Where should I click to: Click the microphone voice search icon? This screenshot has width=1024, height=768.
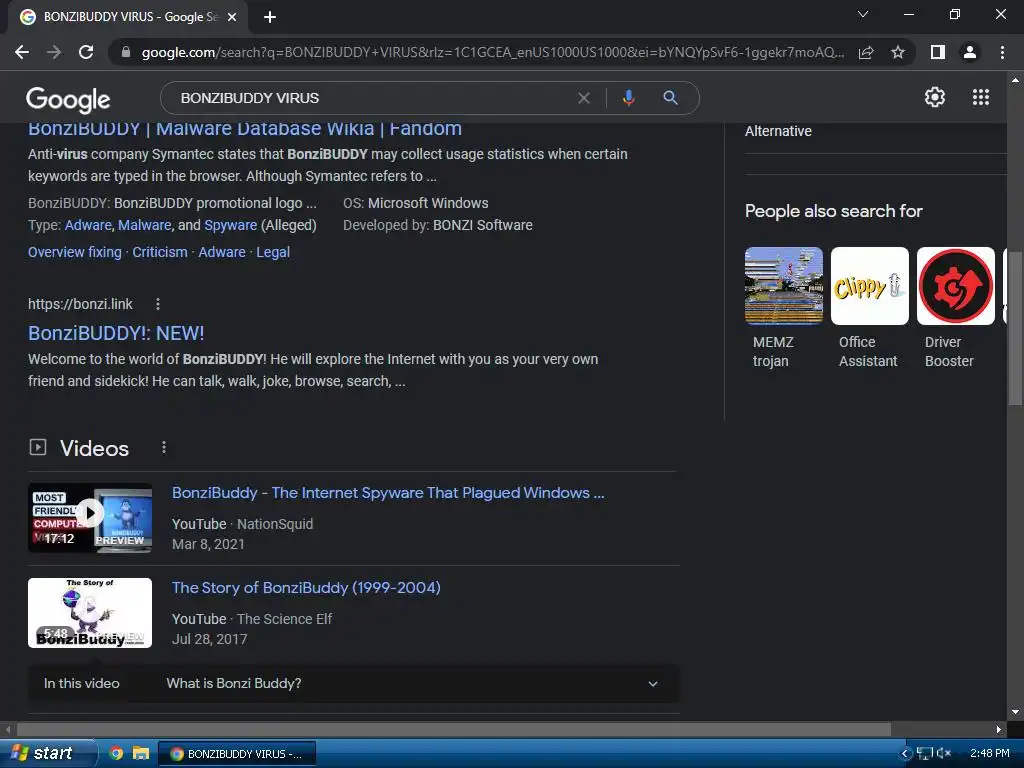628,98
